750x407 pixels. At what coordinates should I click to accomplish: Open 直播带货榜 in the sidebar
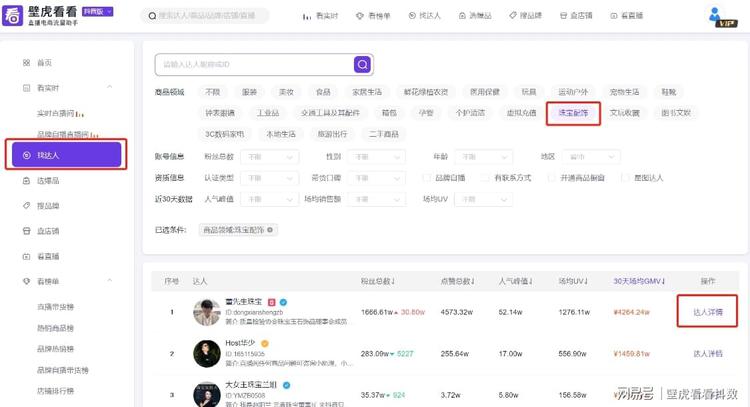[55, 307]
